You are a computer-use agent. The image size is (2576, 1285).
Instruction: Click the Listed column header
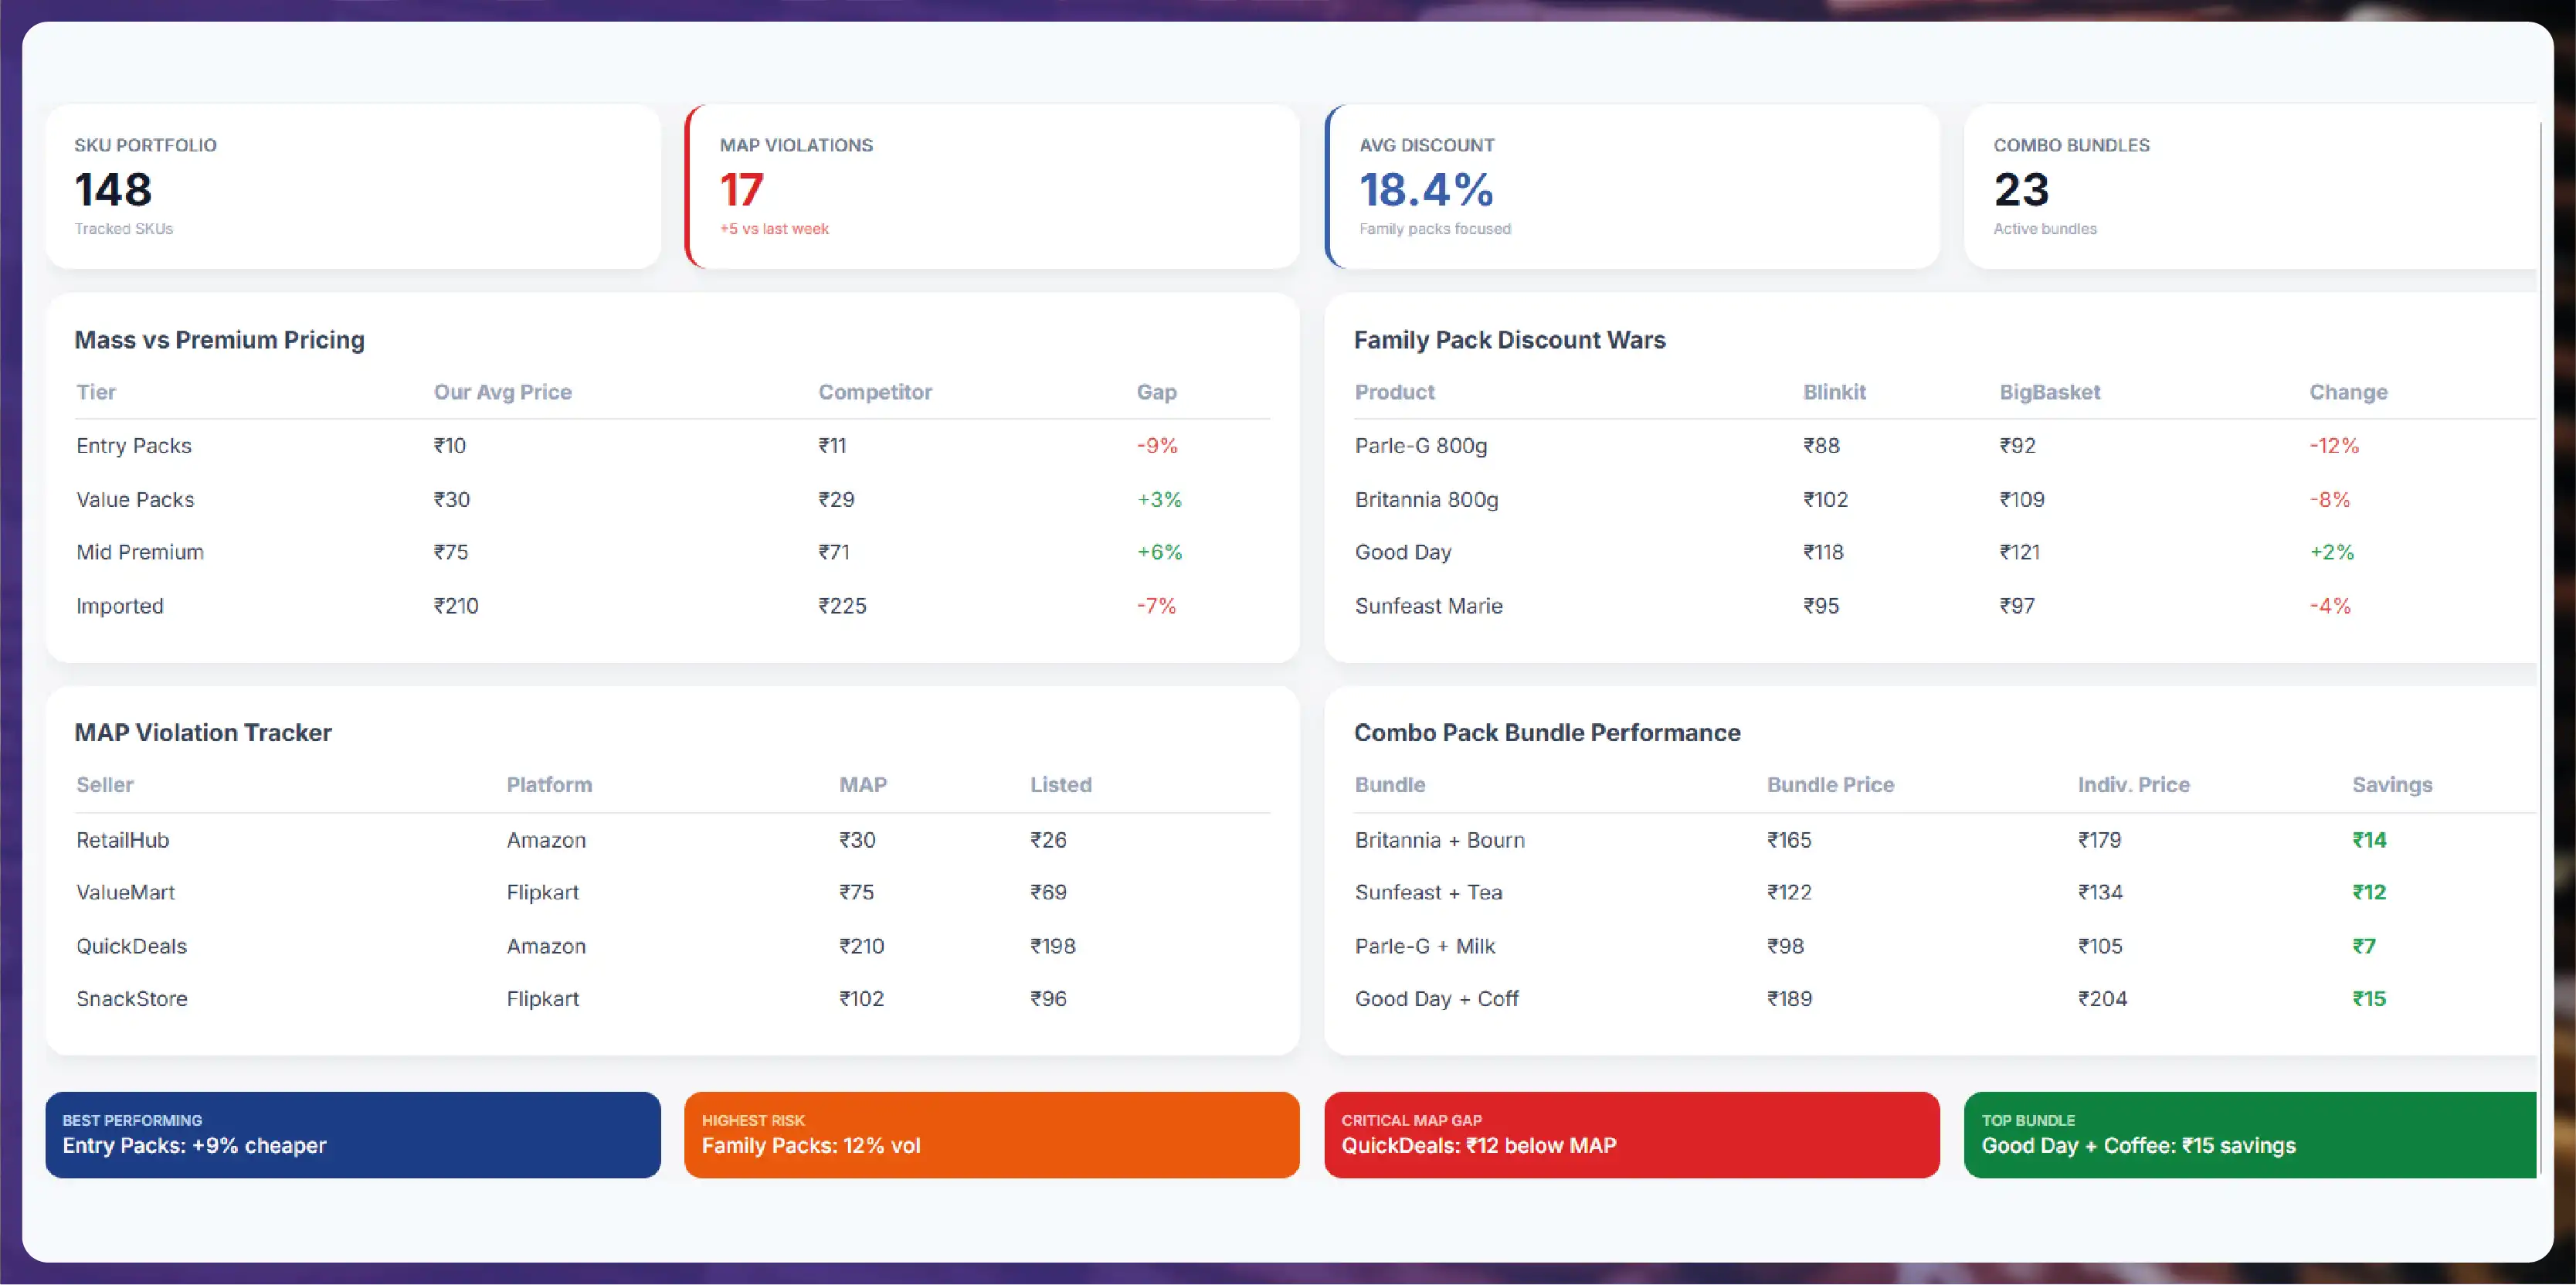1061,785
